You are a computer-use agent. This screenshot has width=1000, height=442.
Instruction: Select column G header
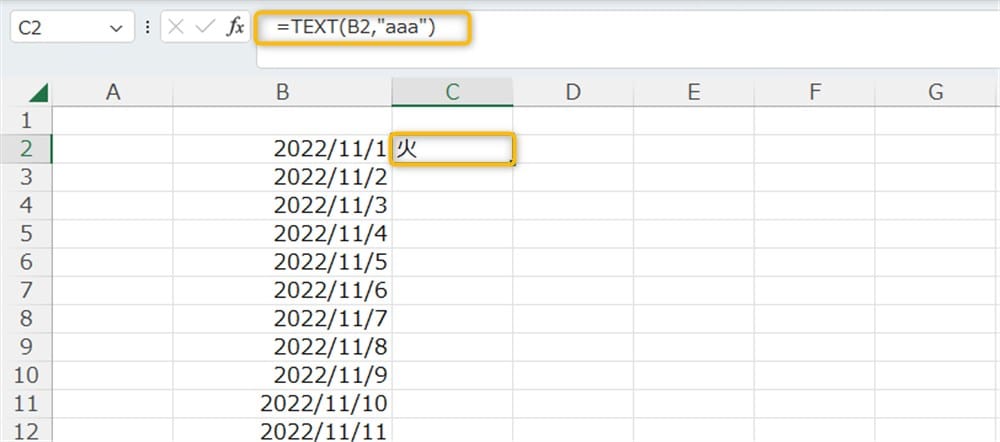[936, 92]
